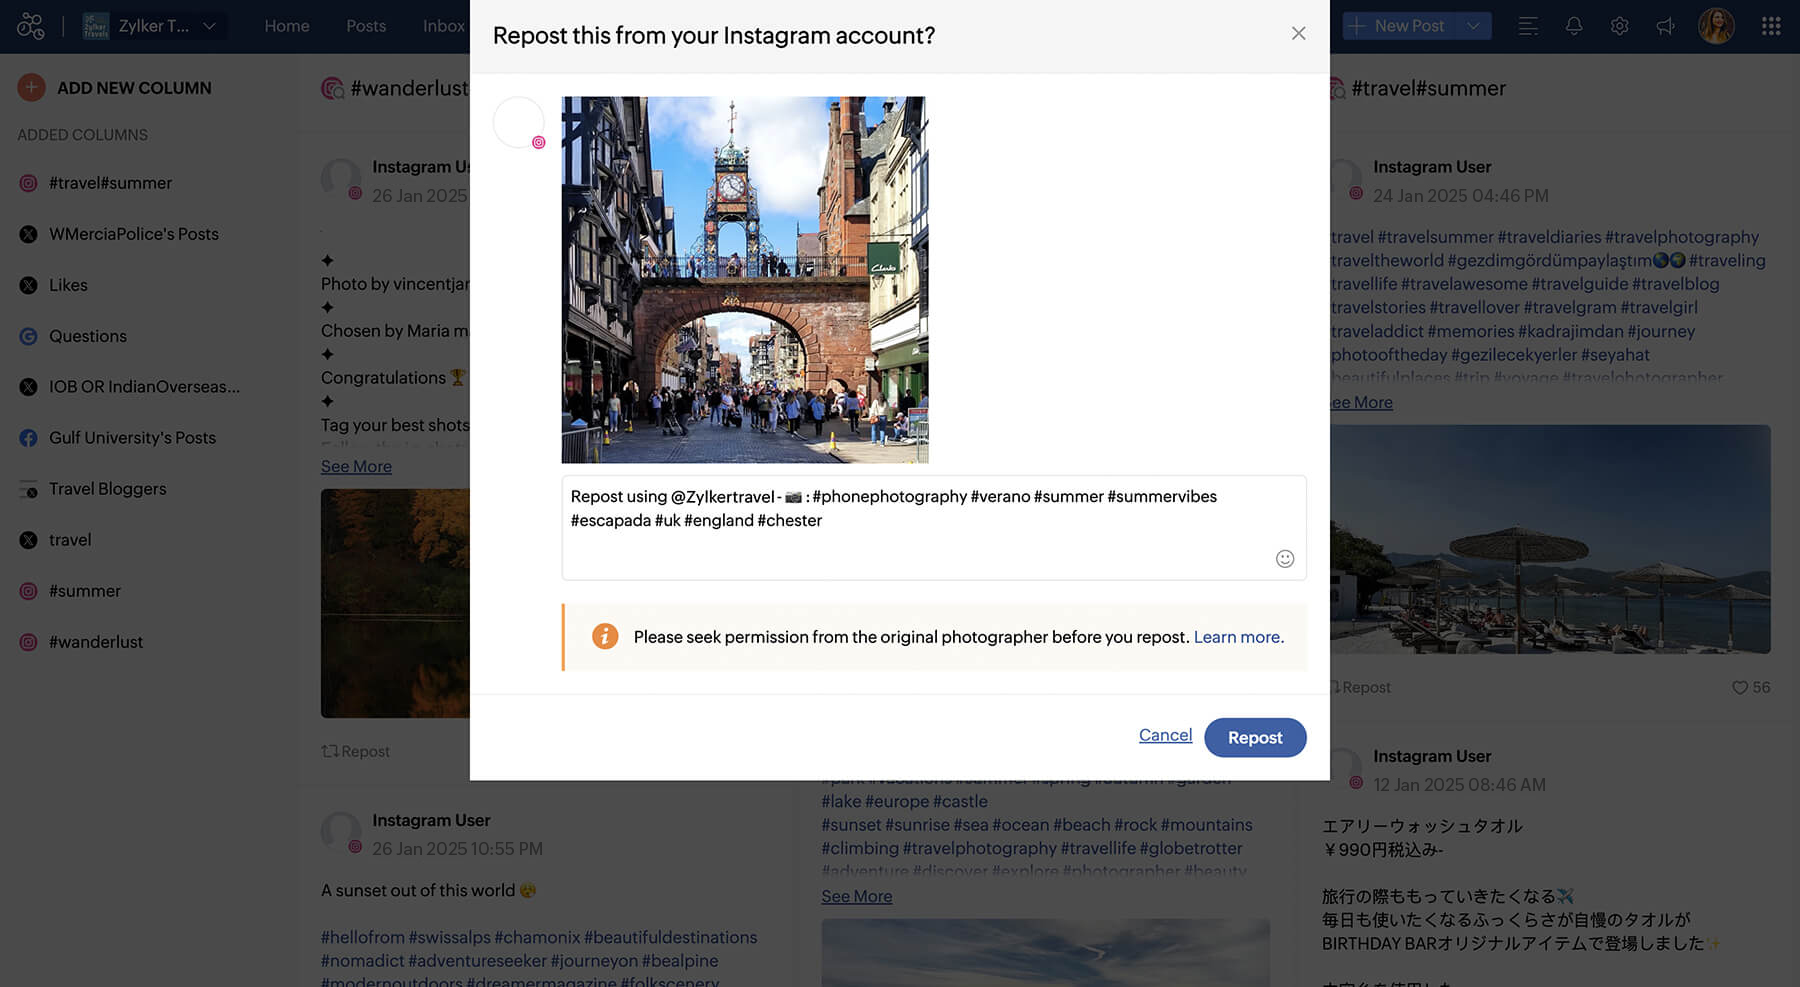The height and width of the screenshot is (987, 1800).
Task: Click the emoji picker smiley icon
Action: pyautogui.click(x=1285, y=559)
